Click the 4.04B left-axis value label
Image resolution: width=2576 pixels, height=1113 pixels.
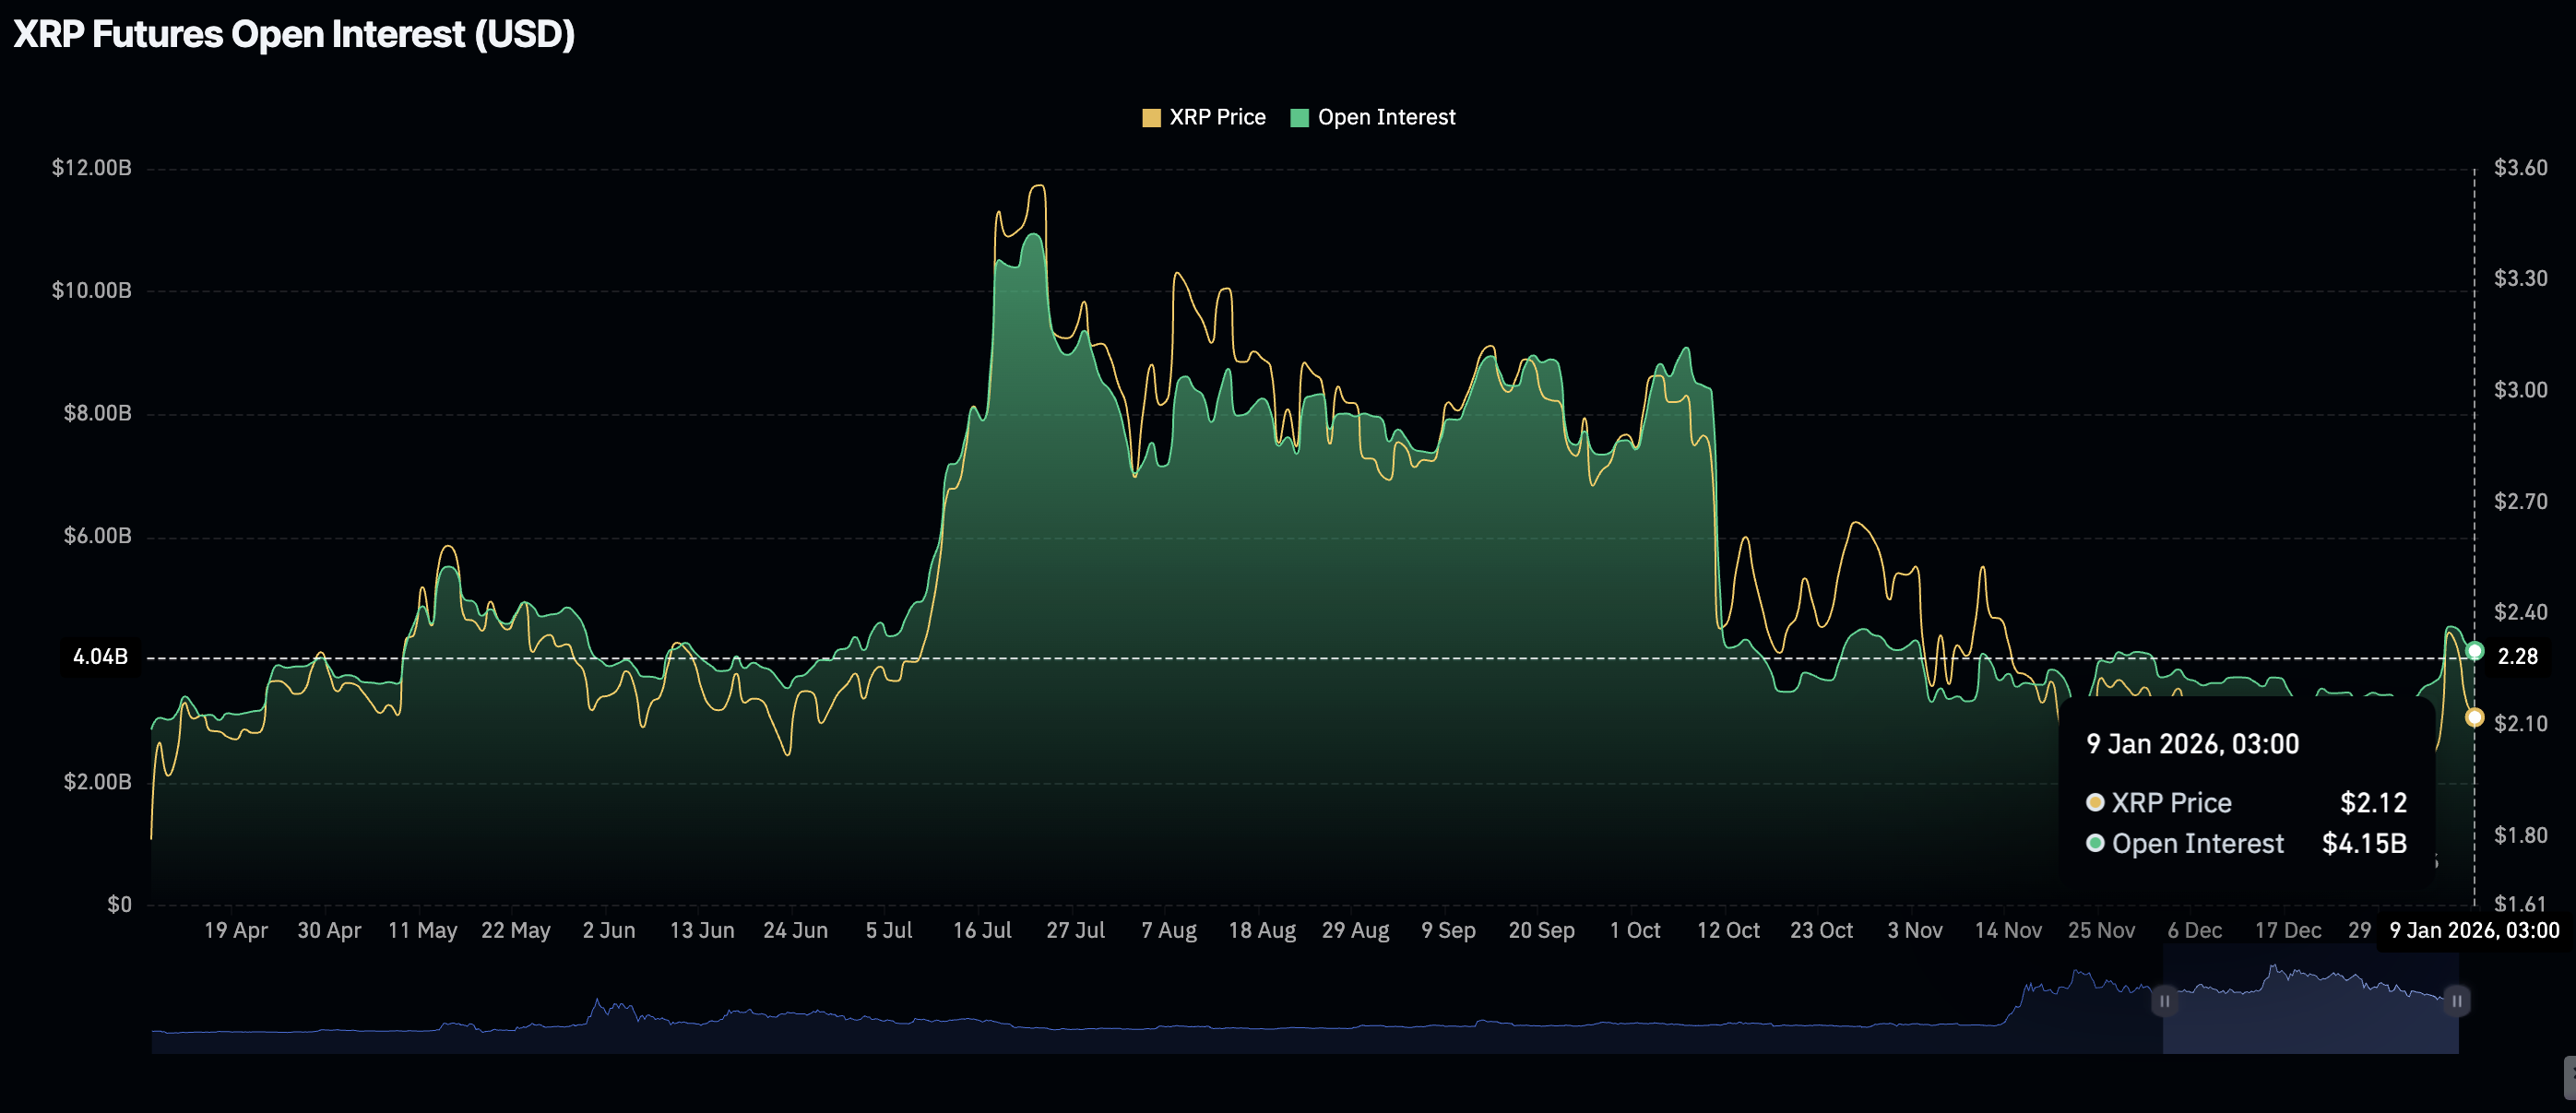point(100,657)
